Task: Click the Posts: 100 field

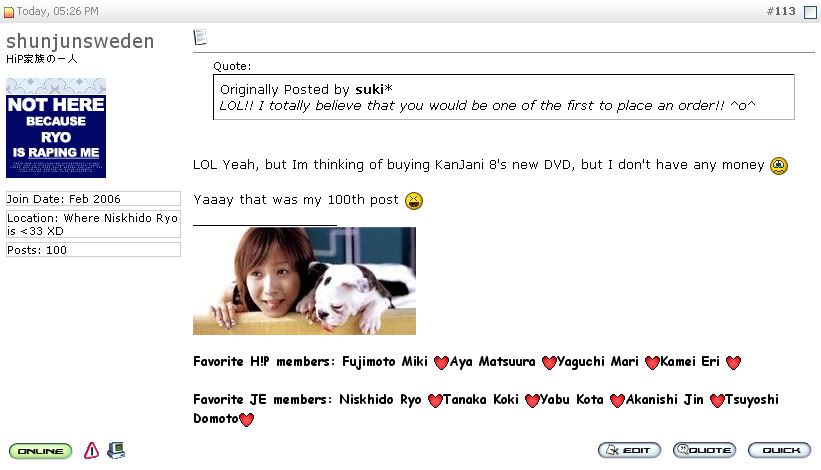Action: pyautogui.click(x=93, y=250)
